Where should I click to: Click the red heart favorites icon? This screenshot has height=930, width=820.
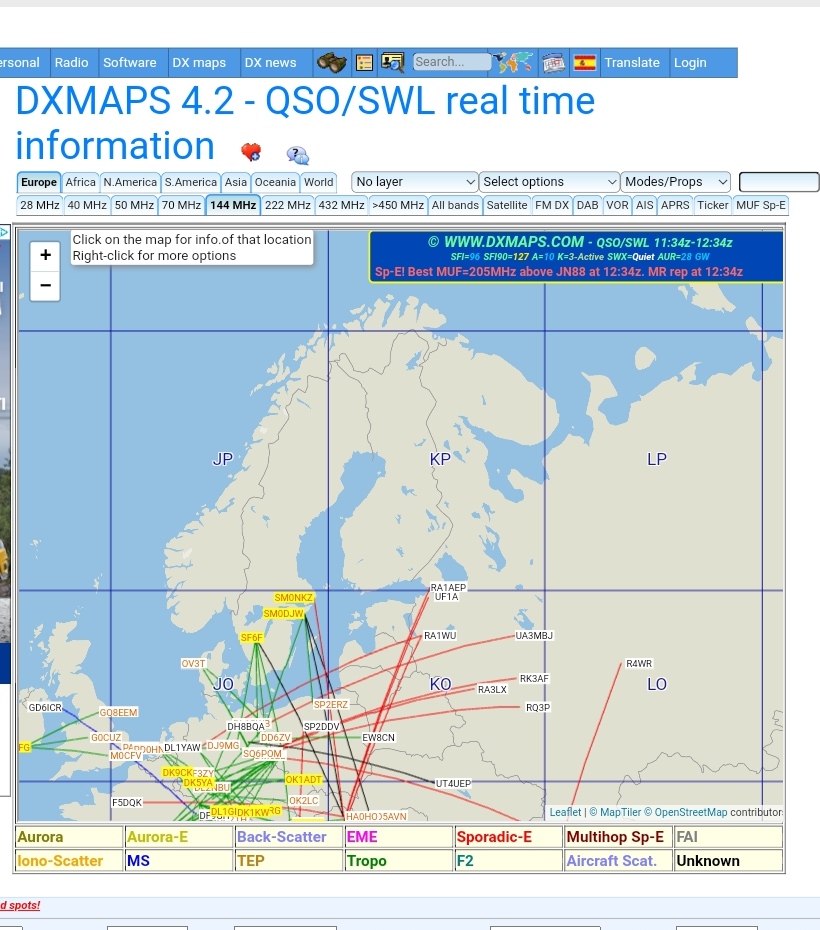pyautogui.click(x=251, y=152)
